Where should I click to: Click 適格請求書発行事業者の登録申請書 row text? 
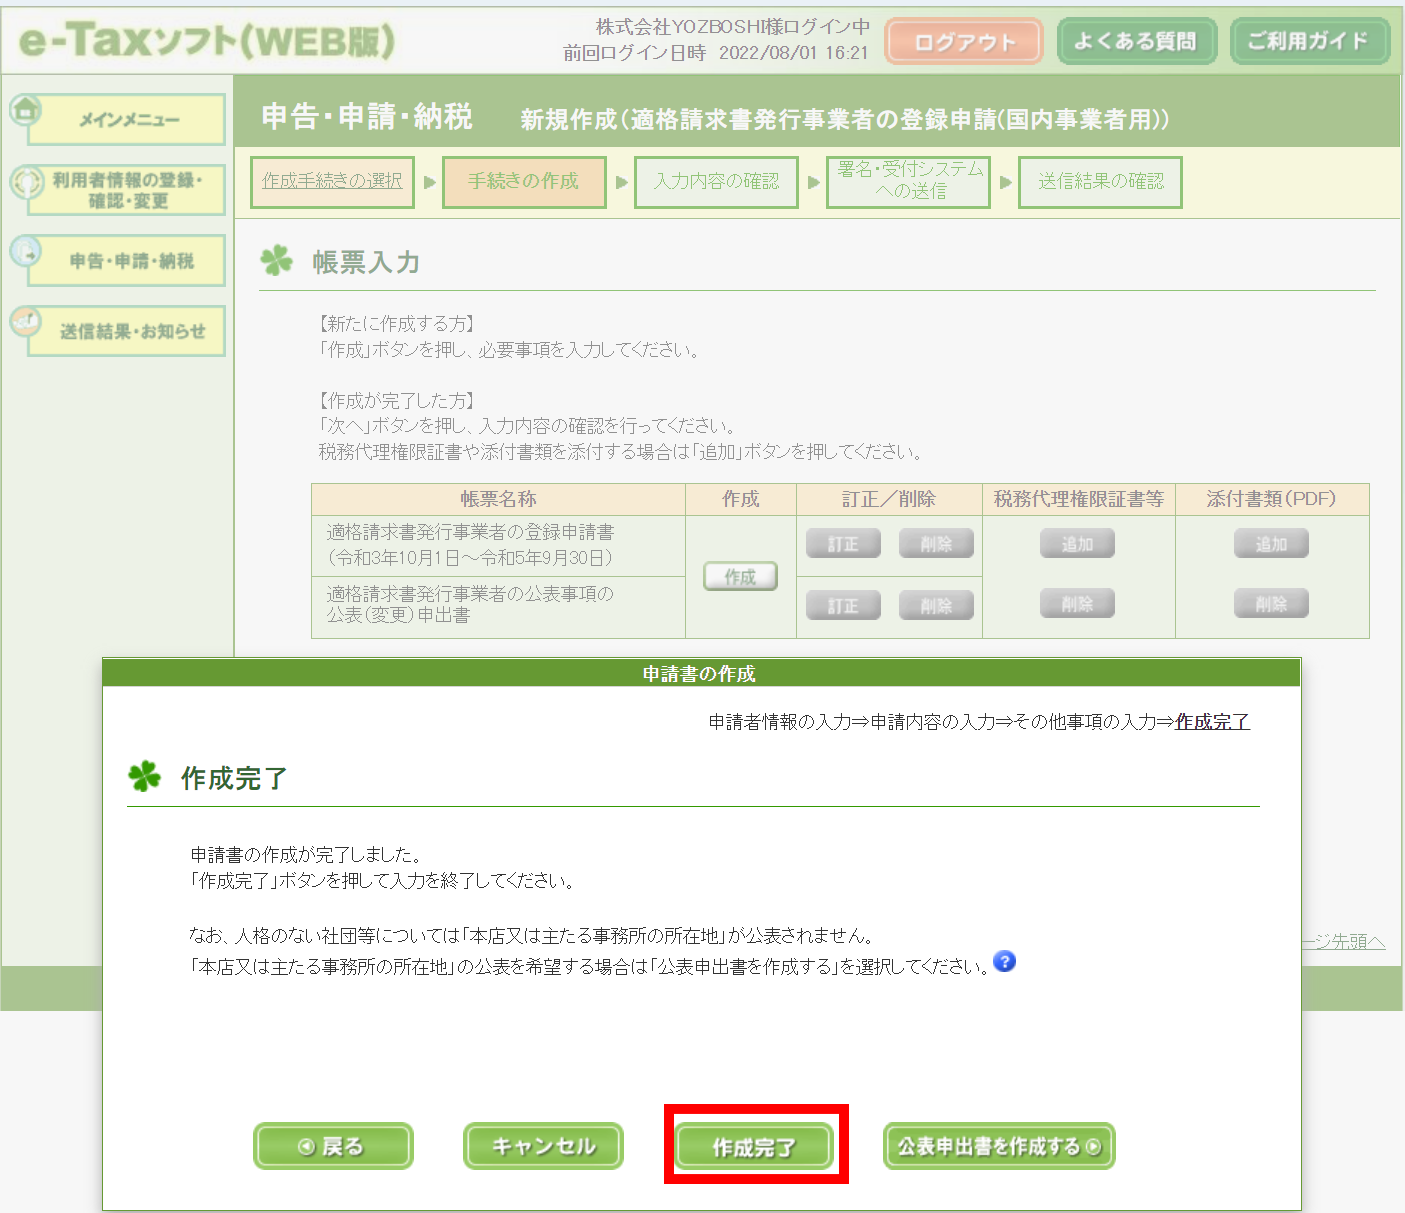point(470,545)
